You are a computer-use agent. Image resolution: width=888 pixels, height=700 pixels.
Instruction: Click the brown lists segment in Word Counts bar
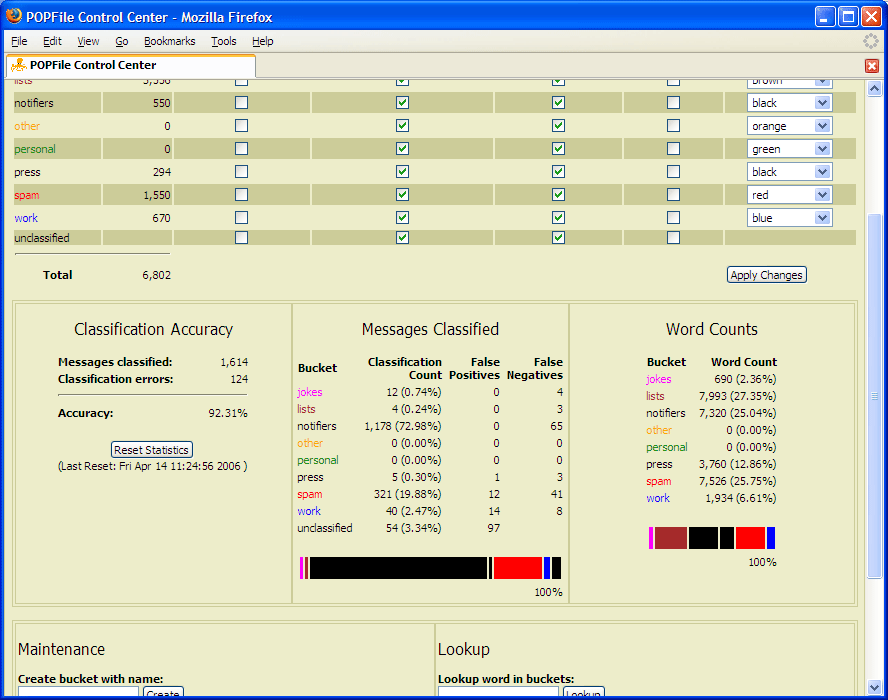click(671, 538)
